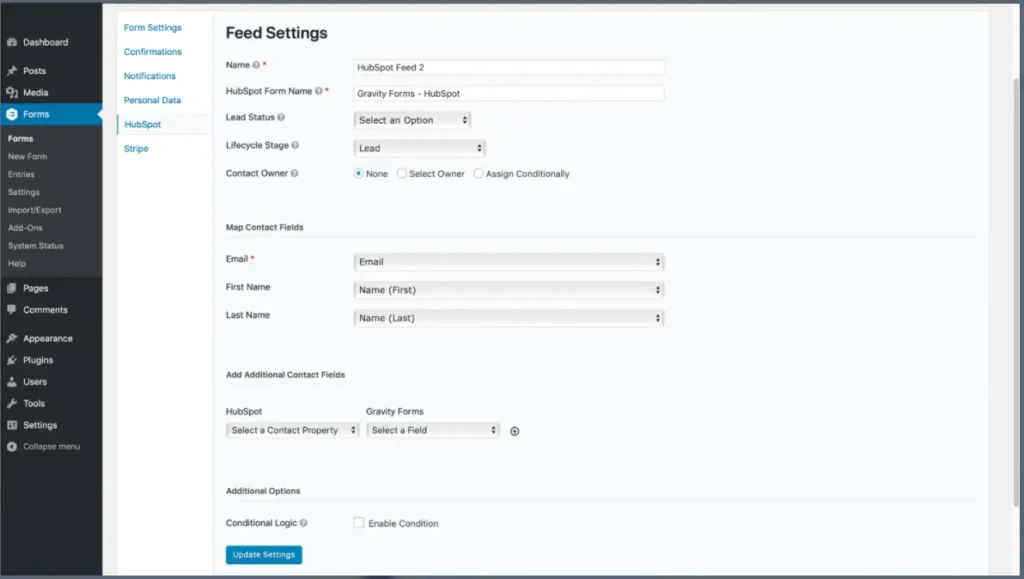The height and width of the screenshot is (579, 1024).
Task: Open Forms link in Forms submenu
Action: coord(20,138)
